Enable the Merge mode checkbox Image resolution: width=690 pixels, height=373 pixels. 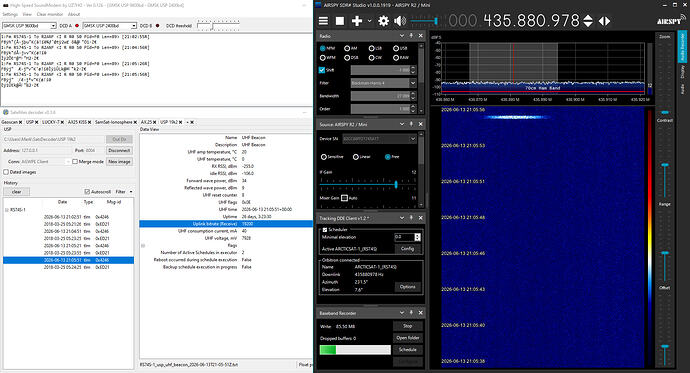click(x=75, y=161)
